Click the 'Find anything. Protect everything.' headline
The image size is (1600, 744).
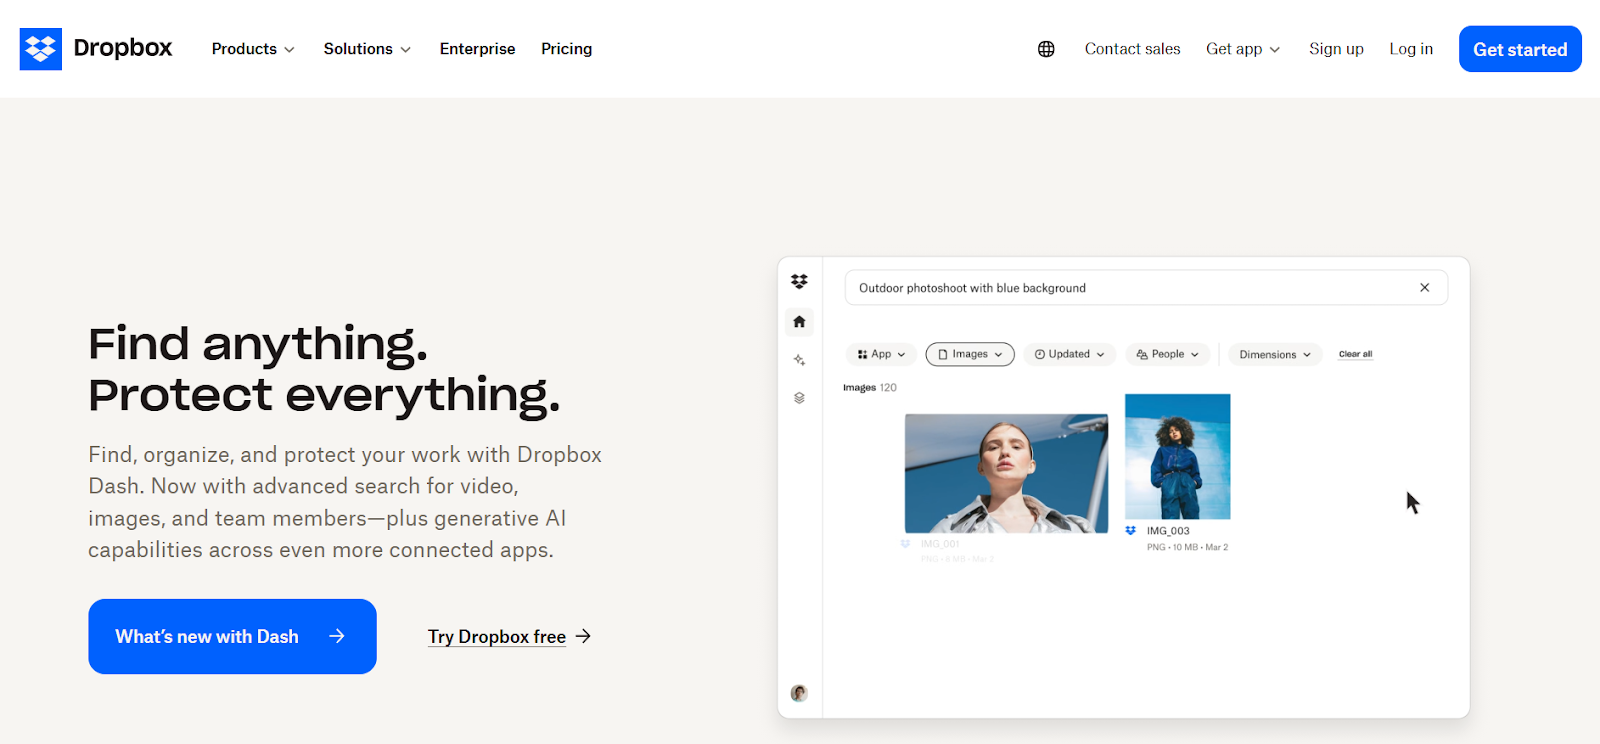[x=324, y=369]
